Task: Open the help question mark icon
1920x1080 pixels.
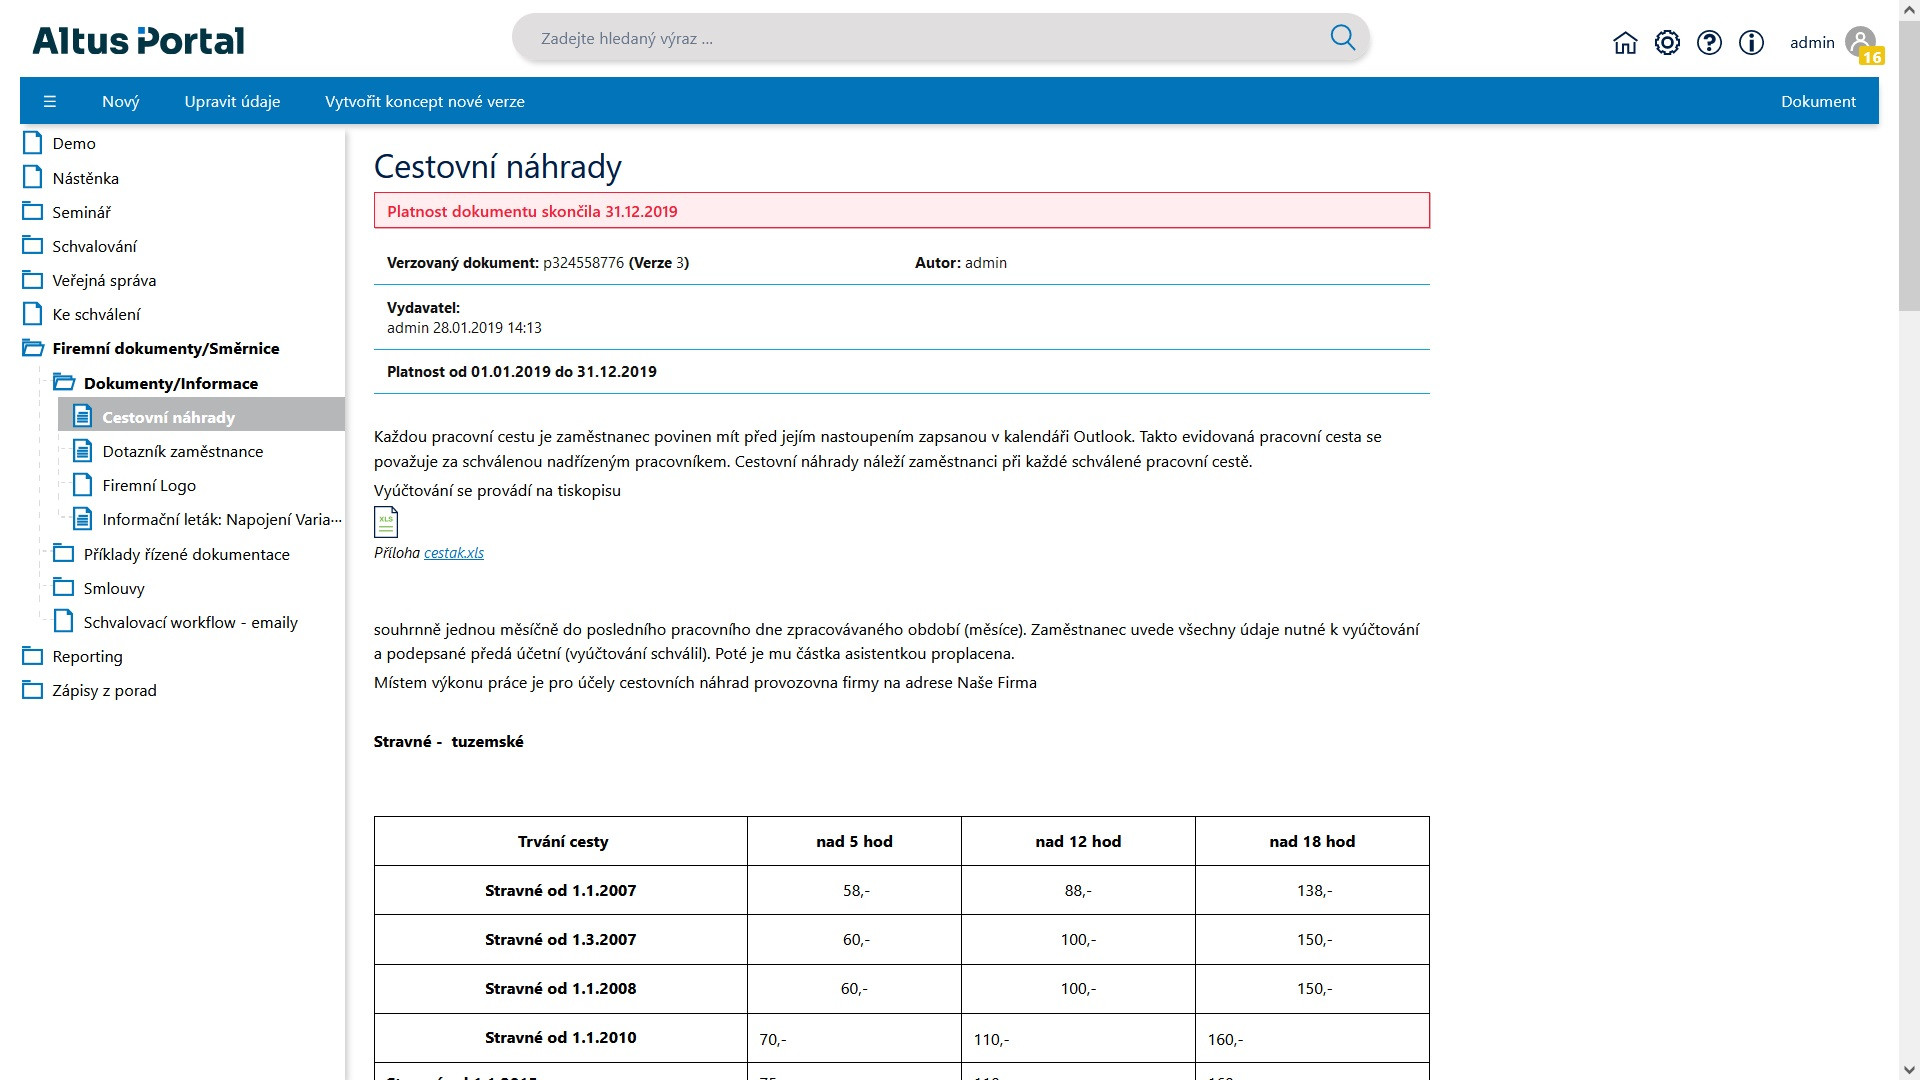Action: point(1709,42)
